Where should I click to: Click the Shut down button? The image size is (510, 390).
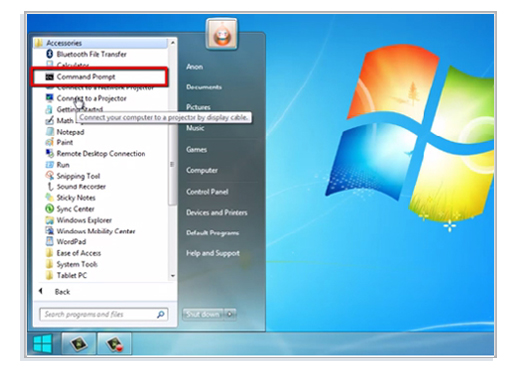[203, 314]
